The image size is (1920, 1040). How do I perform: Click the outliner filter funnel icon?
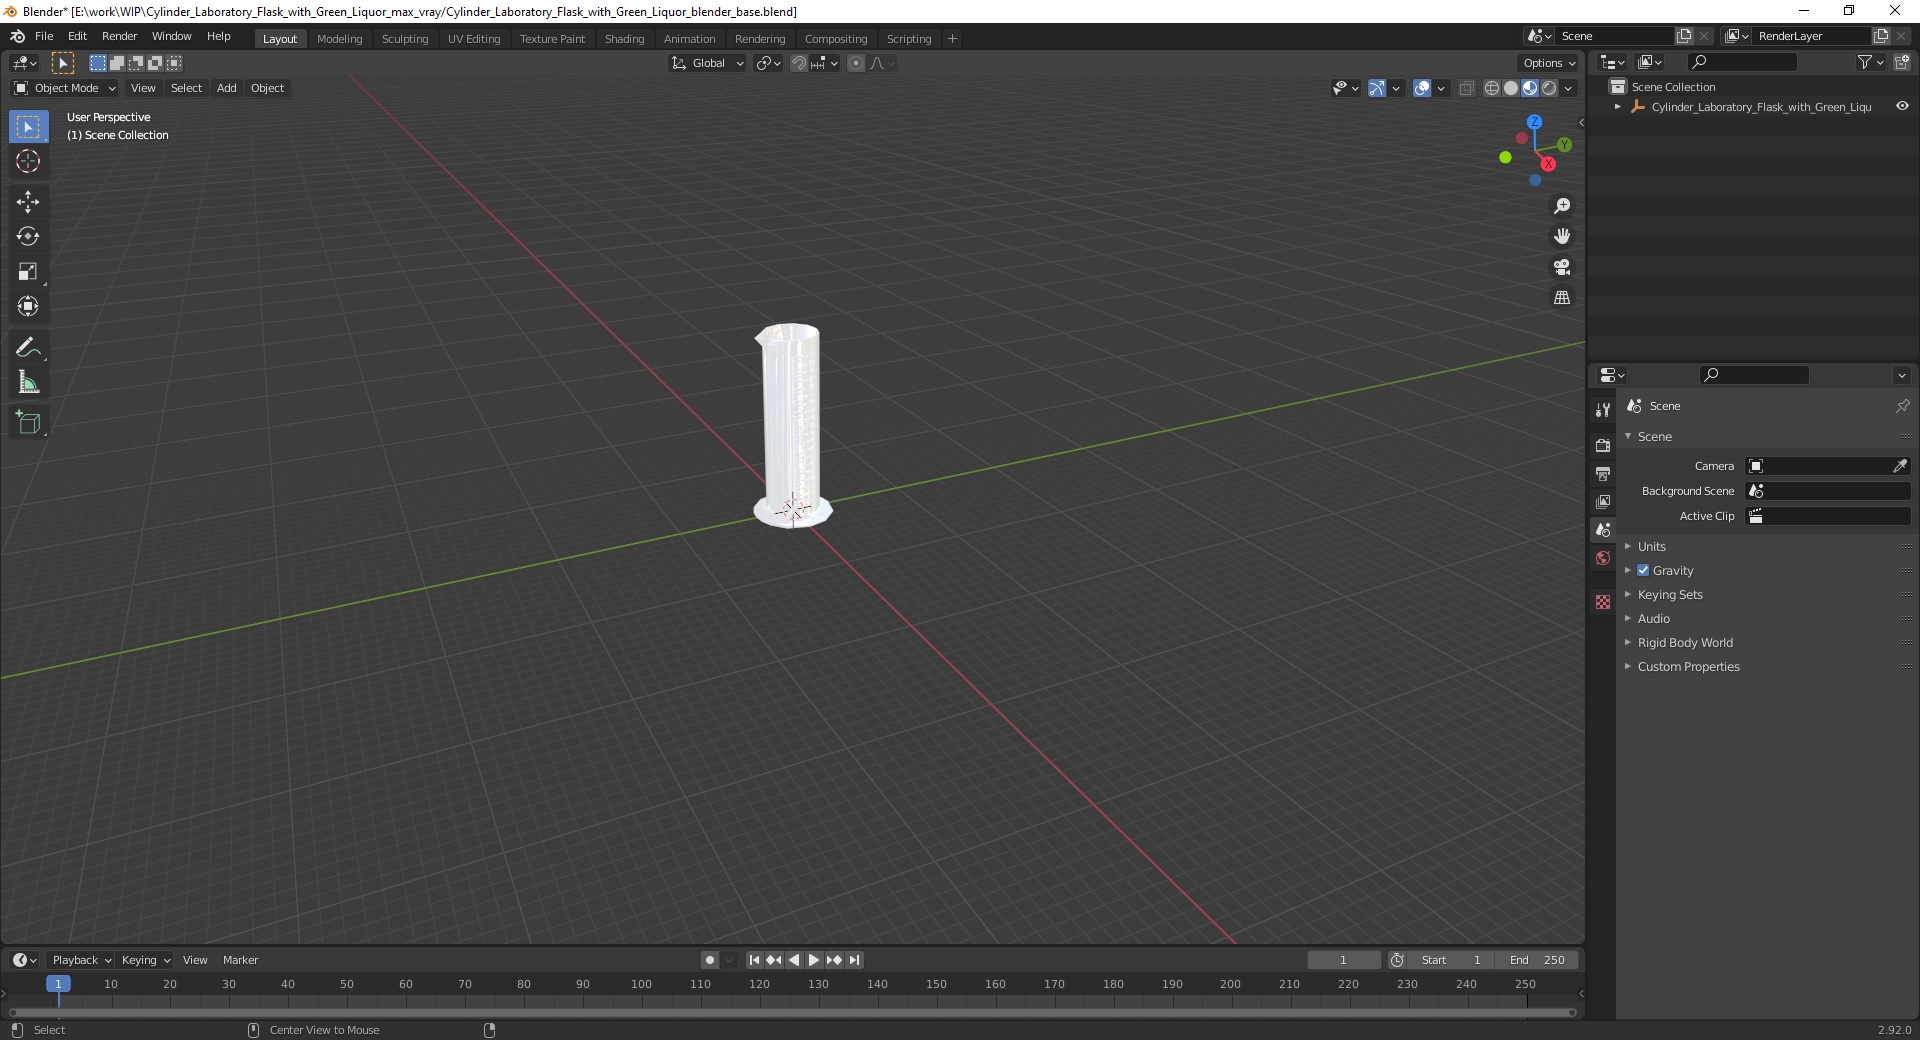[x=1865, y=62]
